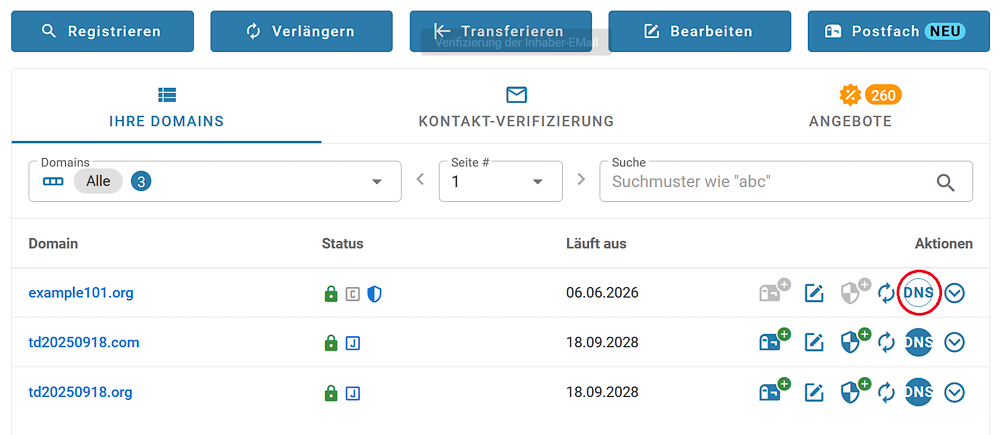The image size is (1000, 435).
Task: Click the renew arrows icon for td20250918.org
Action: pos(886,393)
